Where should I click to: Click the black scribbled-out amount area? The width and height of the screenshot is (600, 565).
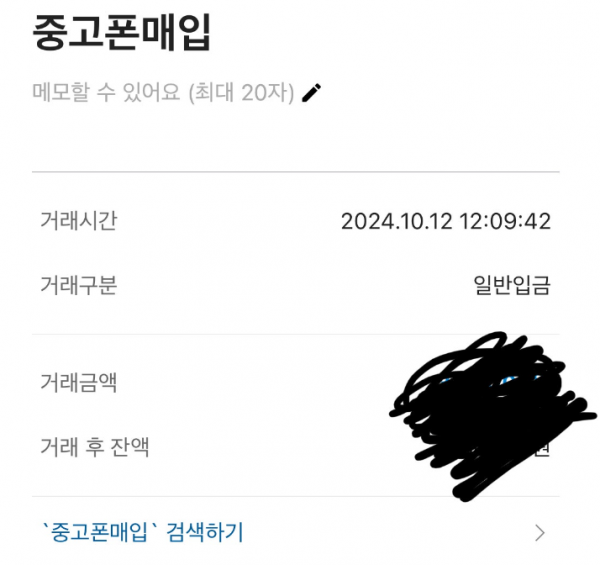tap(492, 417)
